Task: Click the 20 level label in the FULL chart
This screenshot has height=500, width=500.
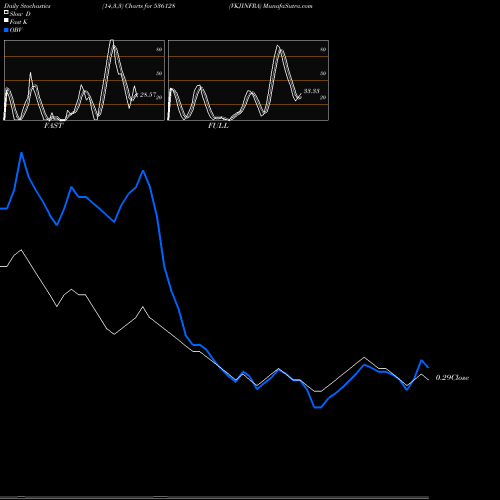Action: (323, 97)
